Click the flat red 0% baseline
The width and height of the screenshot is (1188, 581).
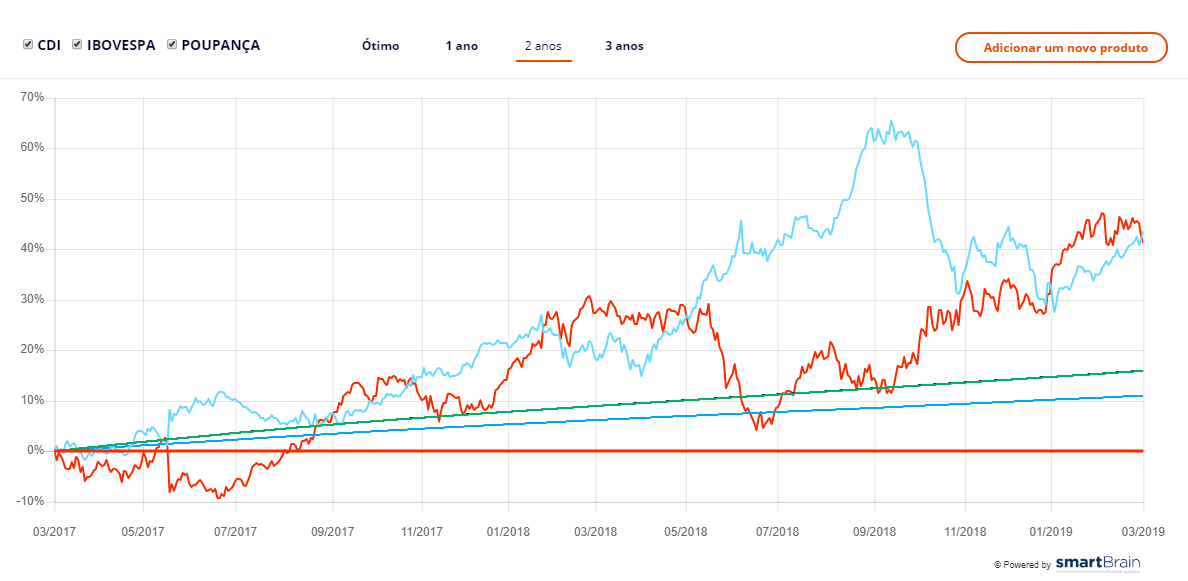click(600, 451)
